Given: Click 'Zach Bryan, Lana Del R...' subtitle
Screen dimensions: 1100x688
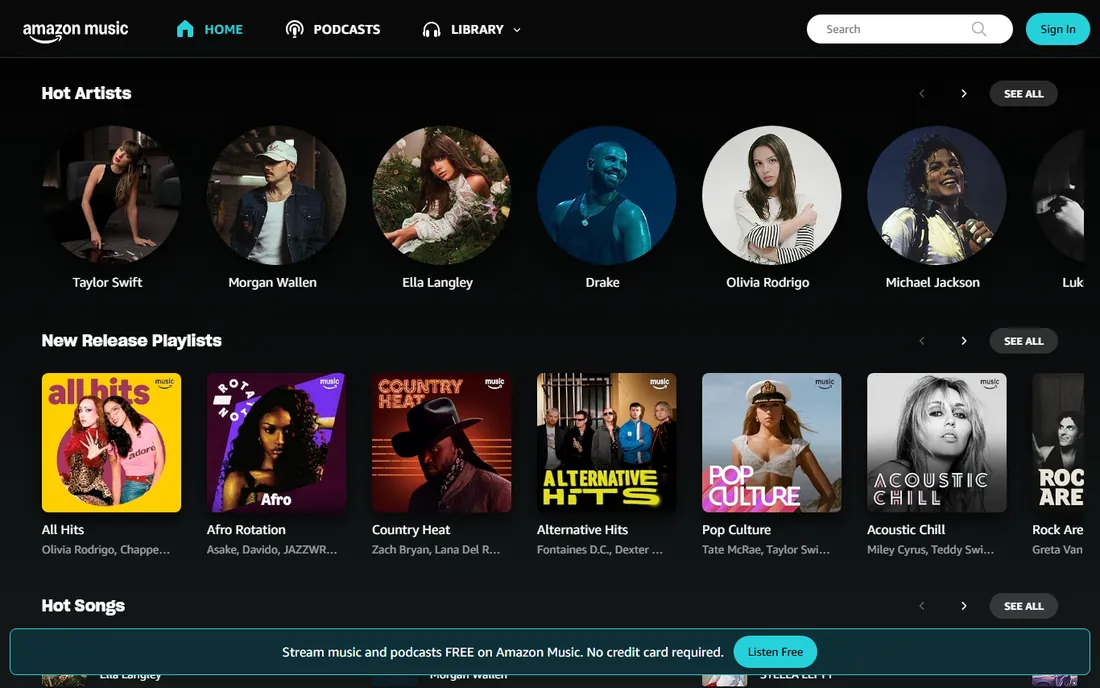Looking at the screenshot, I should pyautogui.click(x=436, y=550).
